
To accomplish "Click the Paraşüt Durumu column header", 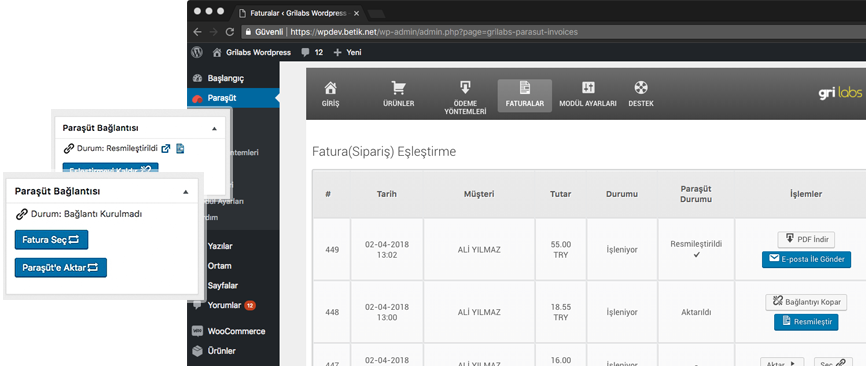I will pyautogui.click(x=696, y=194).
